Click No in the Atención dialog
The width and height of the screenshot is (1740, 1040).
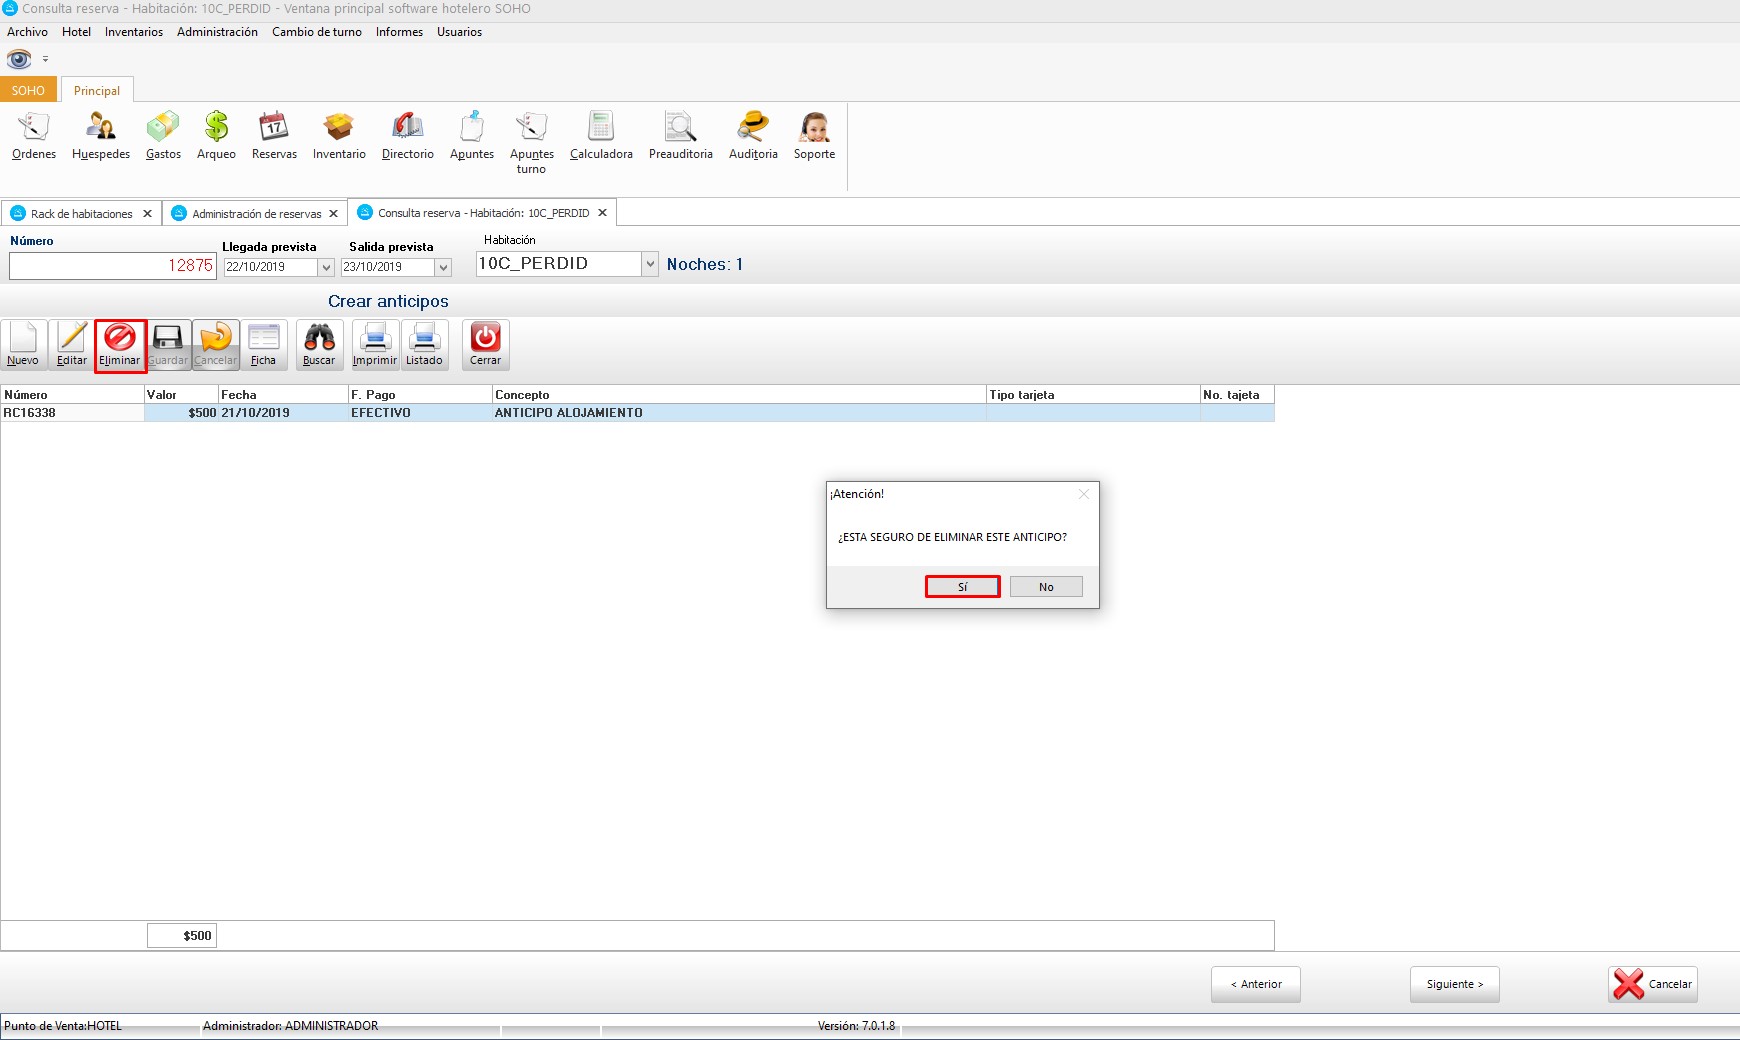point(1046,587)
